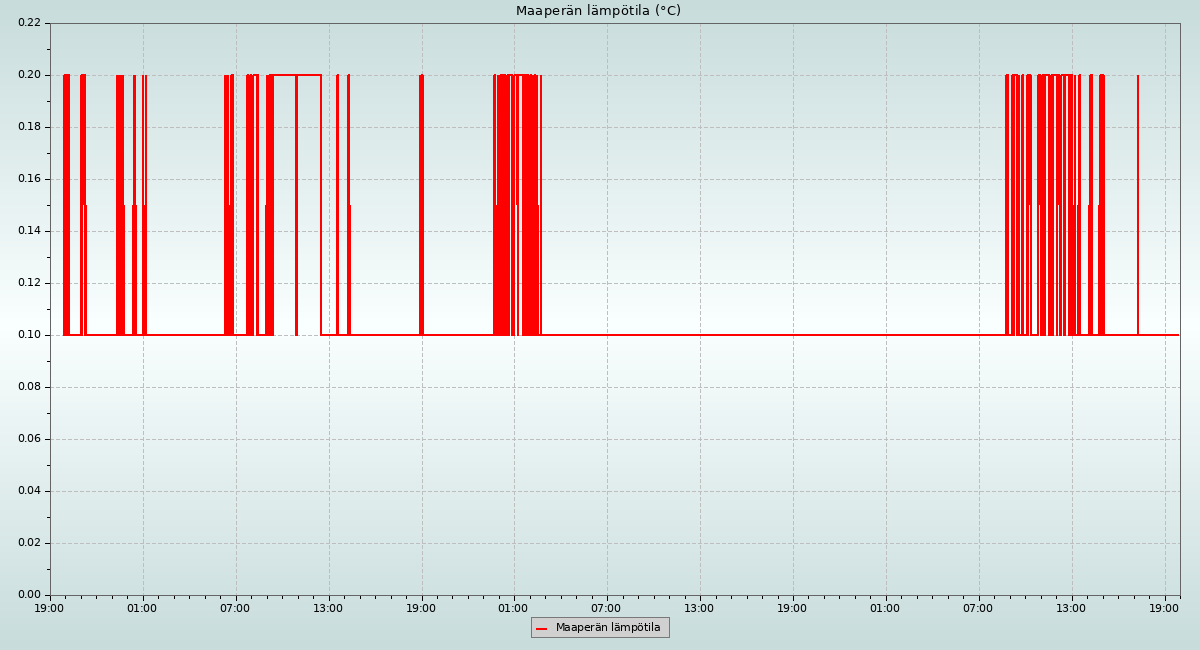Click the 0.16 y-axis tick label
This screenshot has height=650, width=1200.
pyautogui.click(x=29, y=179)
